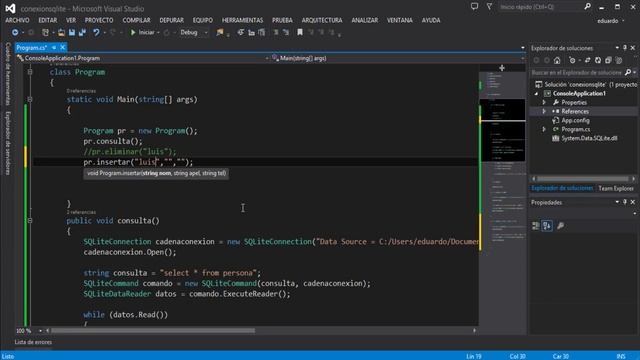Viewport: 640px width, 360px height.
Task: Start debugging with the green Iniciar button
Action: [142, 32]
